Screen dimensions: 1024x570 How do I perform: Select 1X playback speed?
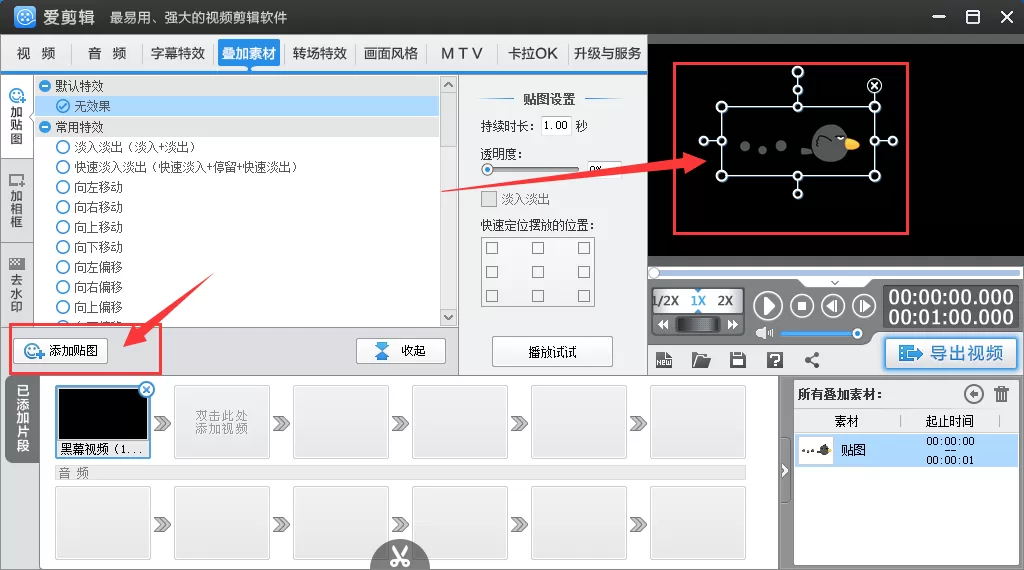tap(698, 301)
